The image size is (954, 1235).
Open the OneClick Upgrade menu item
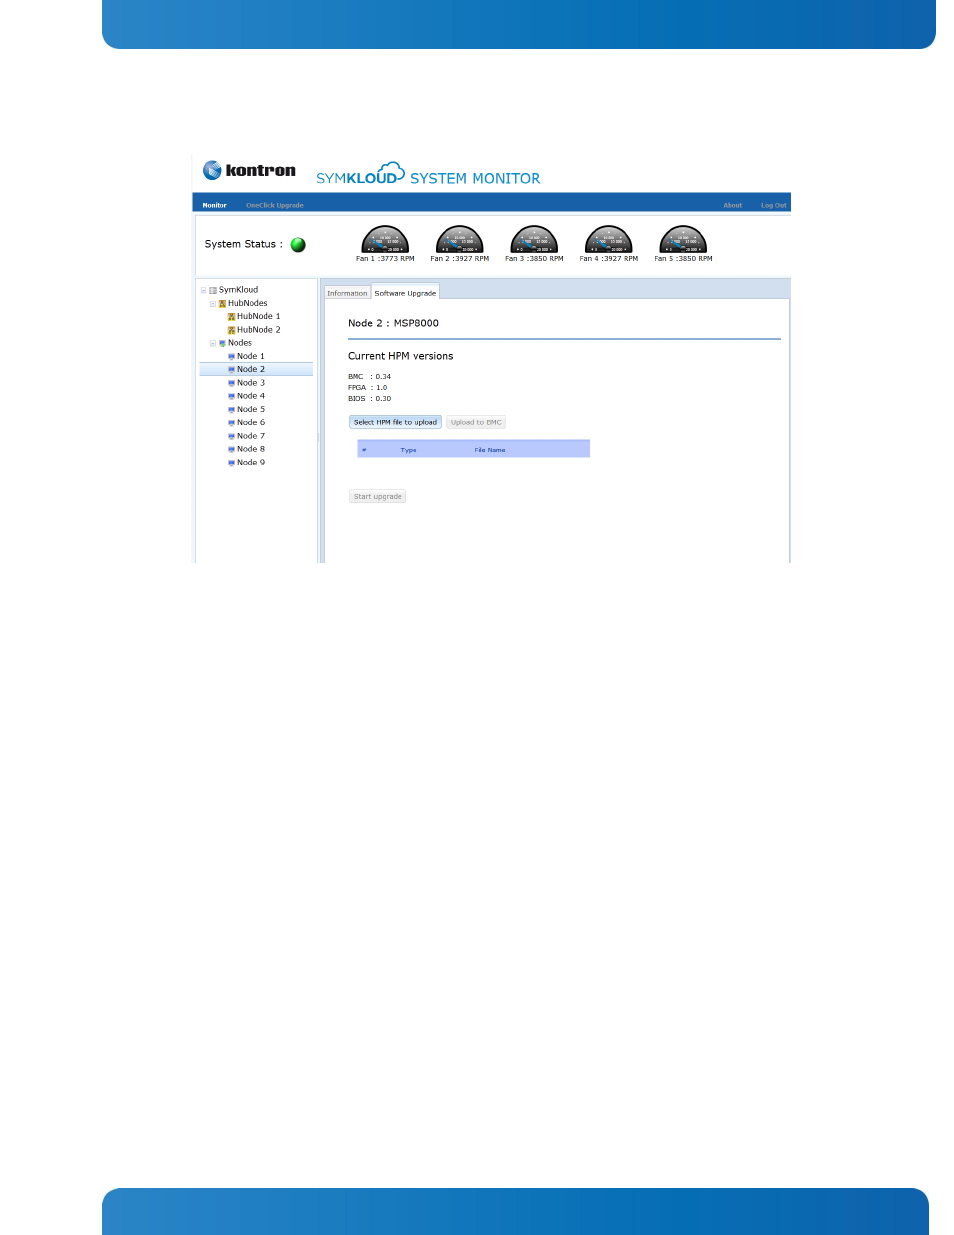point(275,205)
